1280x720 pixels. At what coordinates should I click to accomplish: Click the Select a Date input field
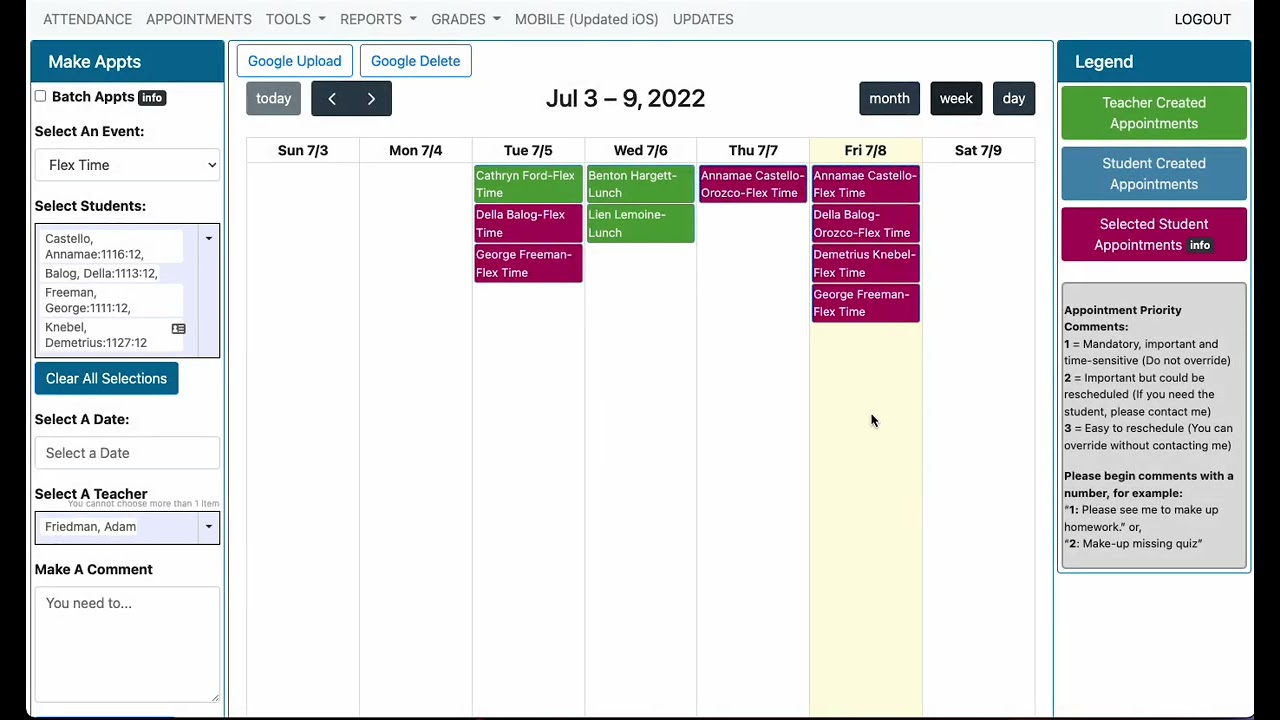tap(127, 453)
